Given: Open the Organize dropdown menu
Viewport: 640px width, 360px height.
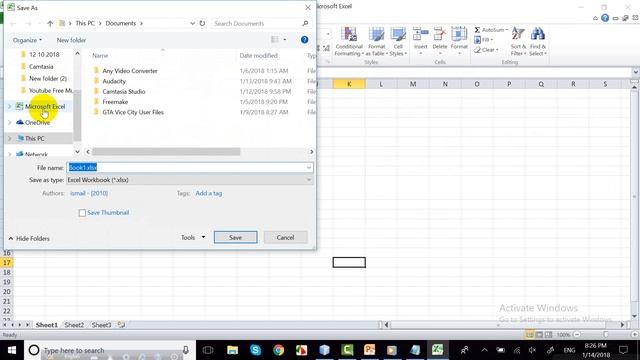Looking at the screenshot, I should (x=27, y=40).
